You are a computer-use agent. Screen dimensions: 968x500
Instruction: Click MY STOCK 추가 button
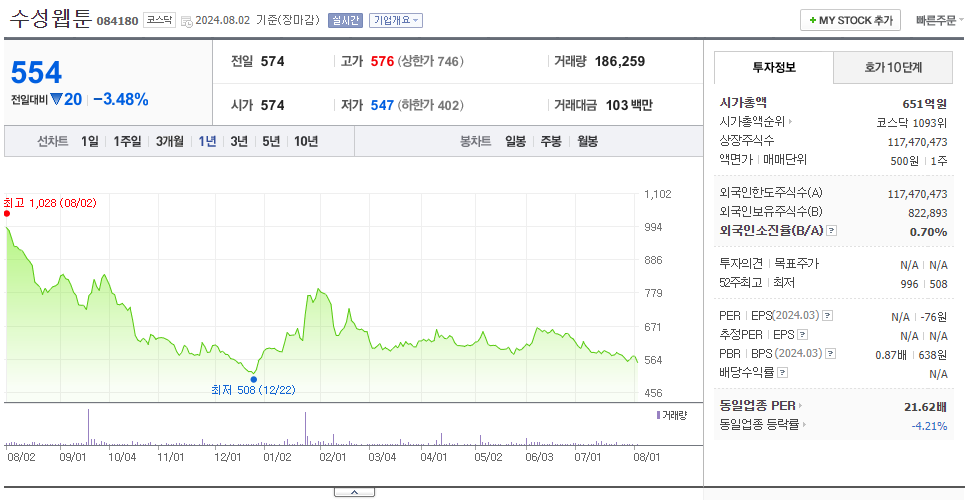coord(851,20)
